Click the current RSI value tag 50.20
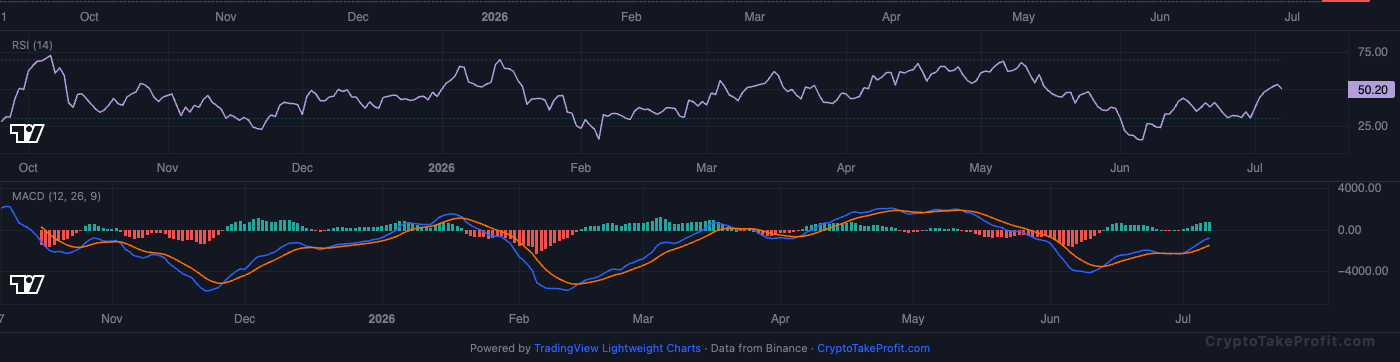Image resolution: width=1400 pixels, height=362 pixels. [x=1370, y=90]
